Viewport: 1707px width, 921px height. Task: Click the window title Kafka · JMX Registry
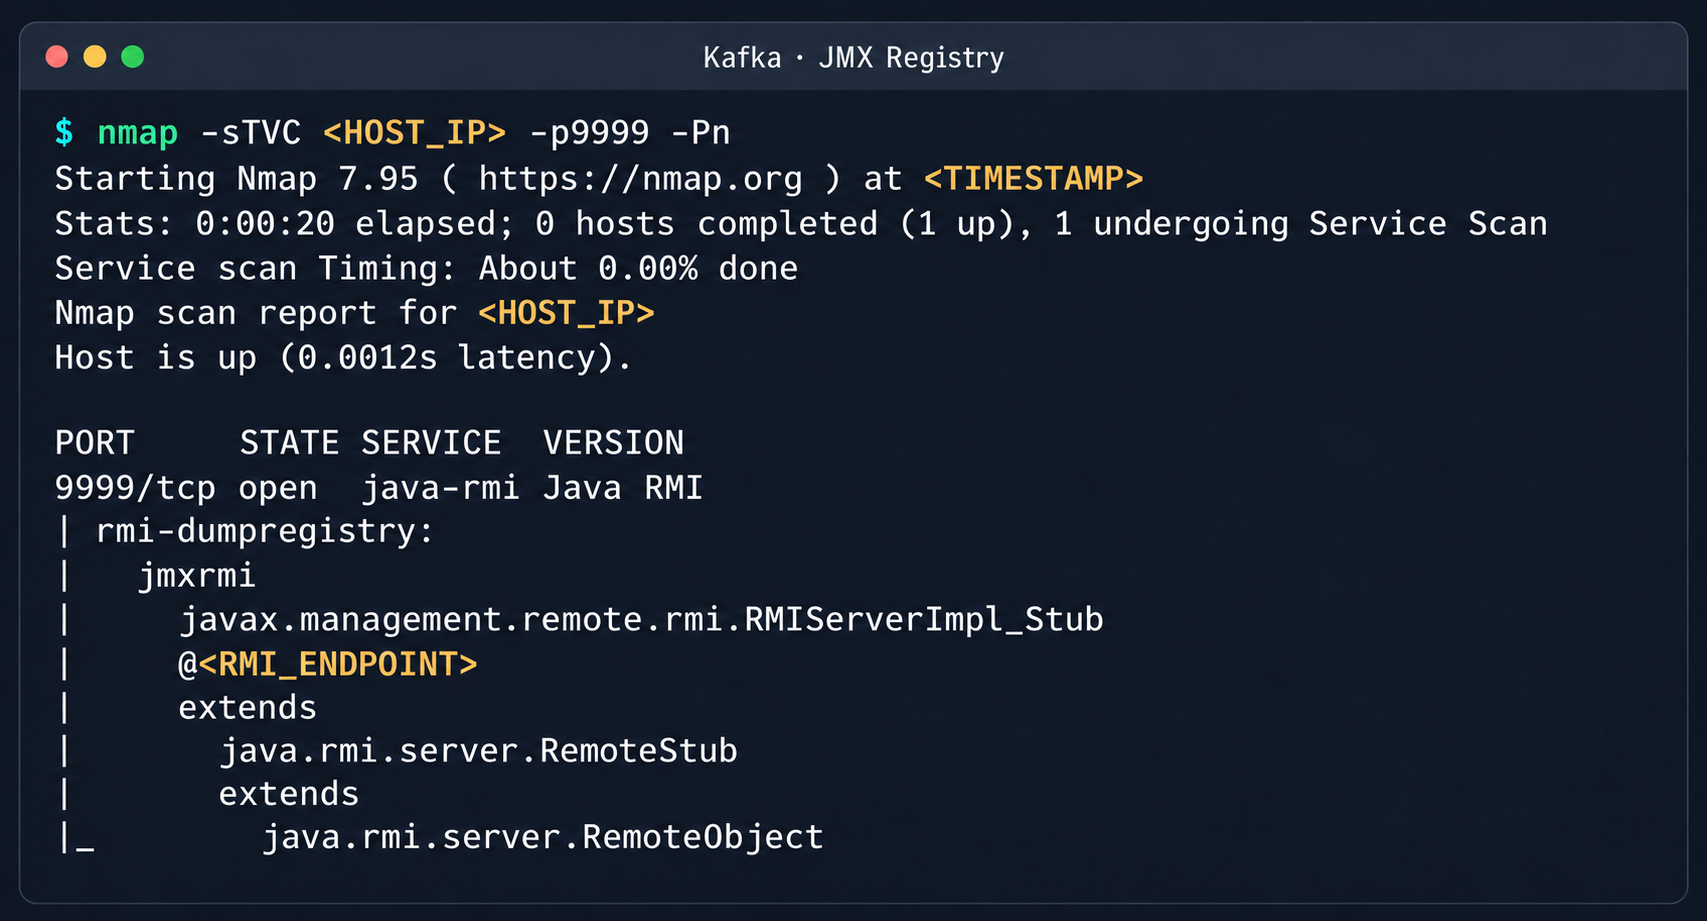tap(853, 58)
